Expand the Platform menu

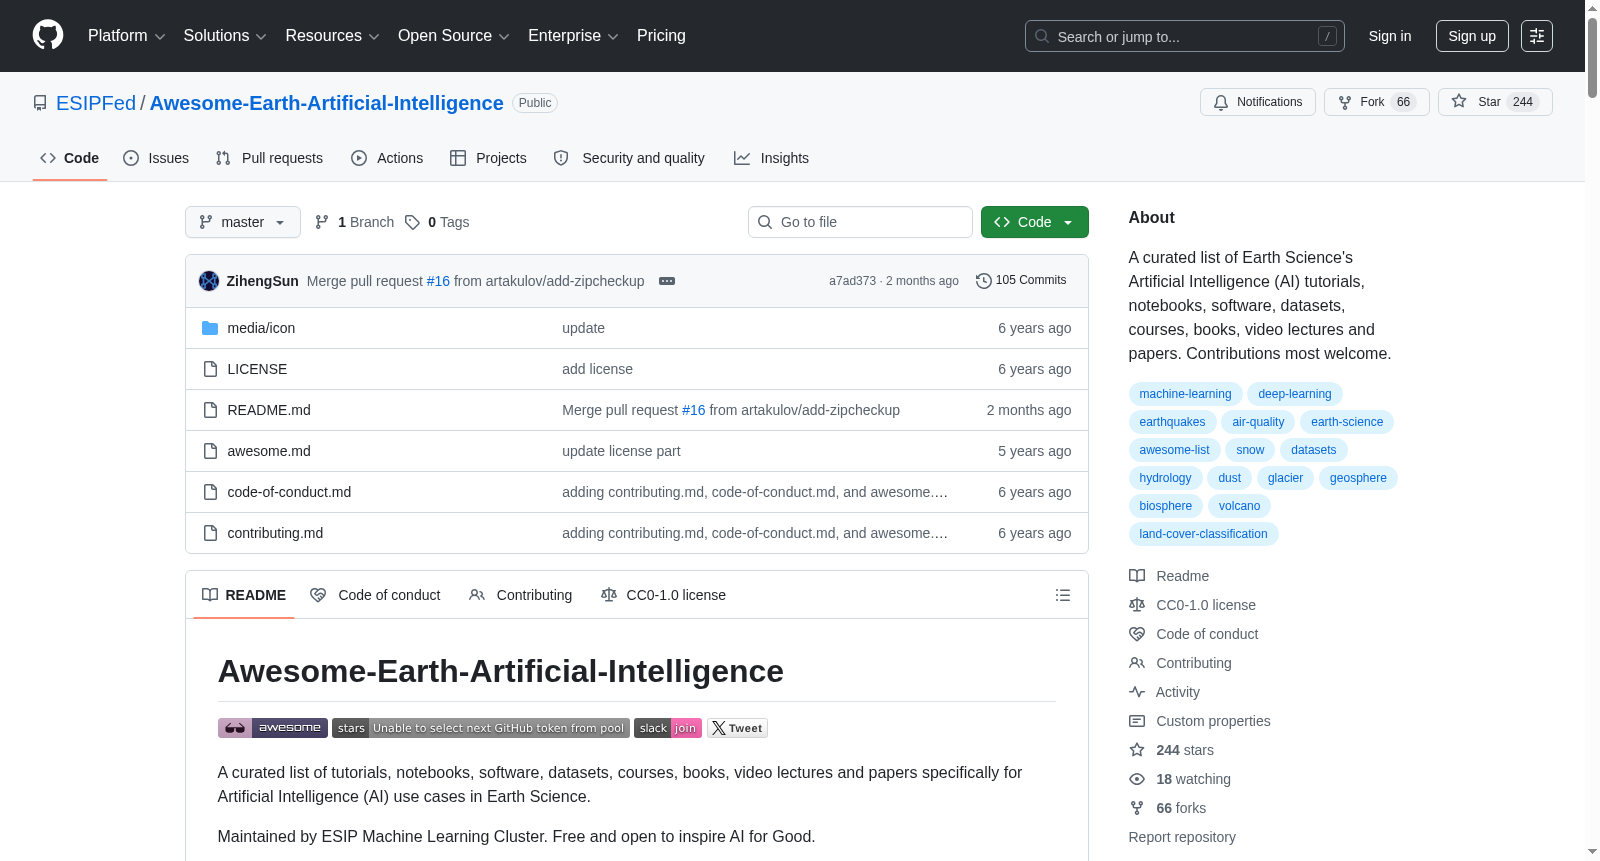126,36
